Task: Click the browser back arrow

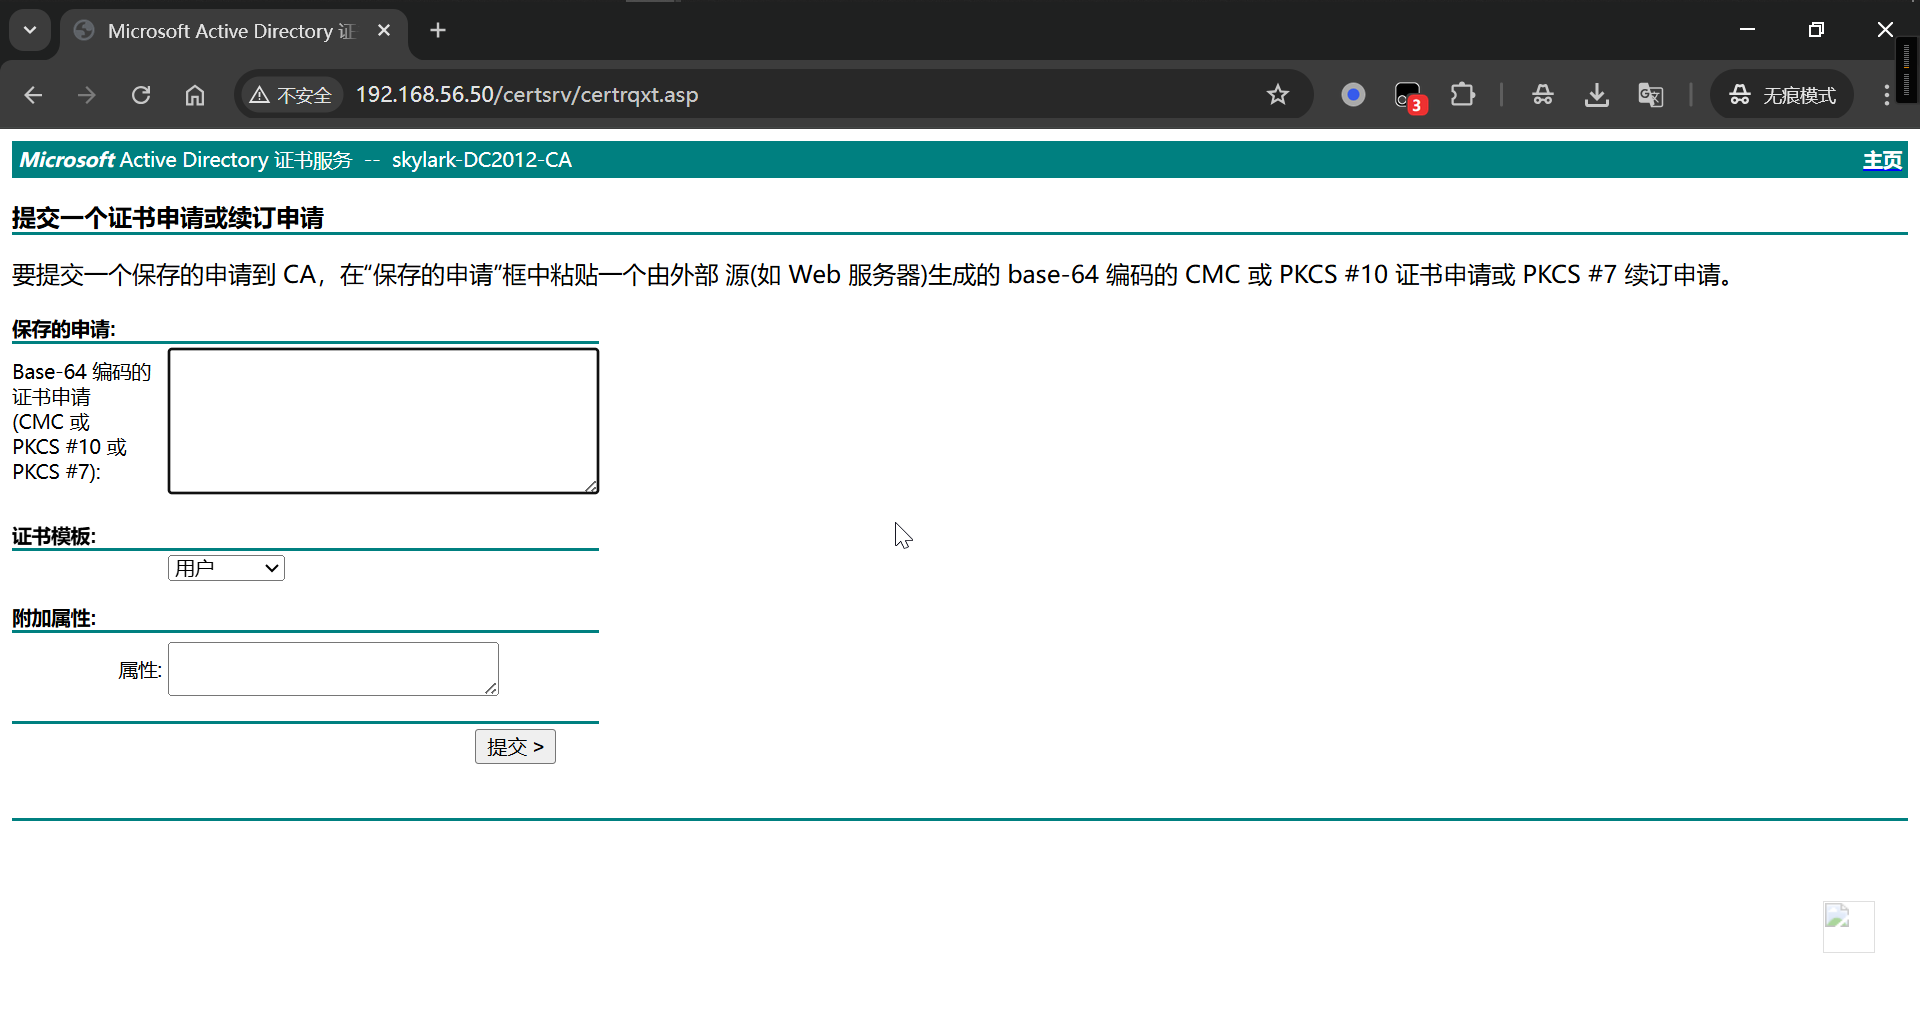Action: coord(33,95)
